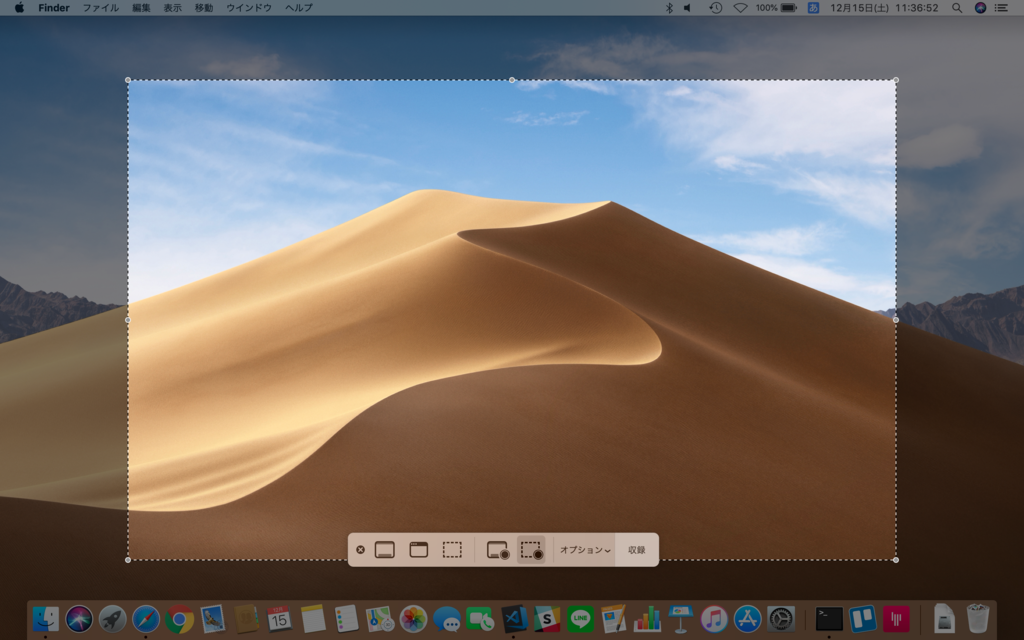Open Terminal from the Dock
The height and width of the screenshot is (640, 1024).
click(829, 618)
